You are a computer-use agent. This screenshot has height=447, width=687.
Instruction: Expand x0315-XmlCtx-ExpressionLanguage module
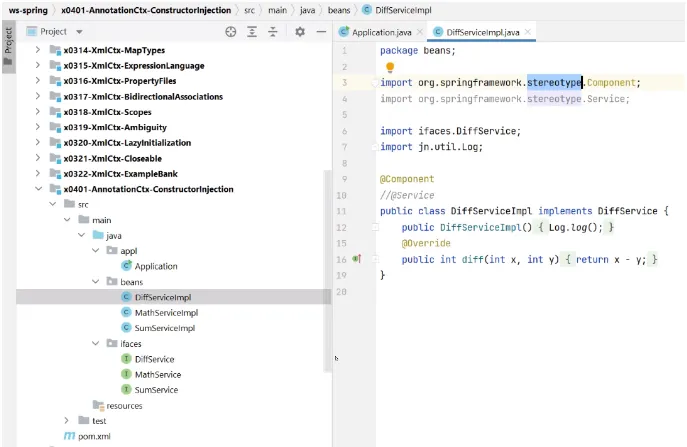[x=38, y=65]
